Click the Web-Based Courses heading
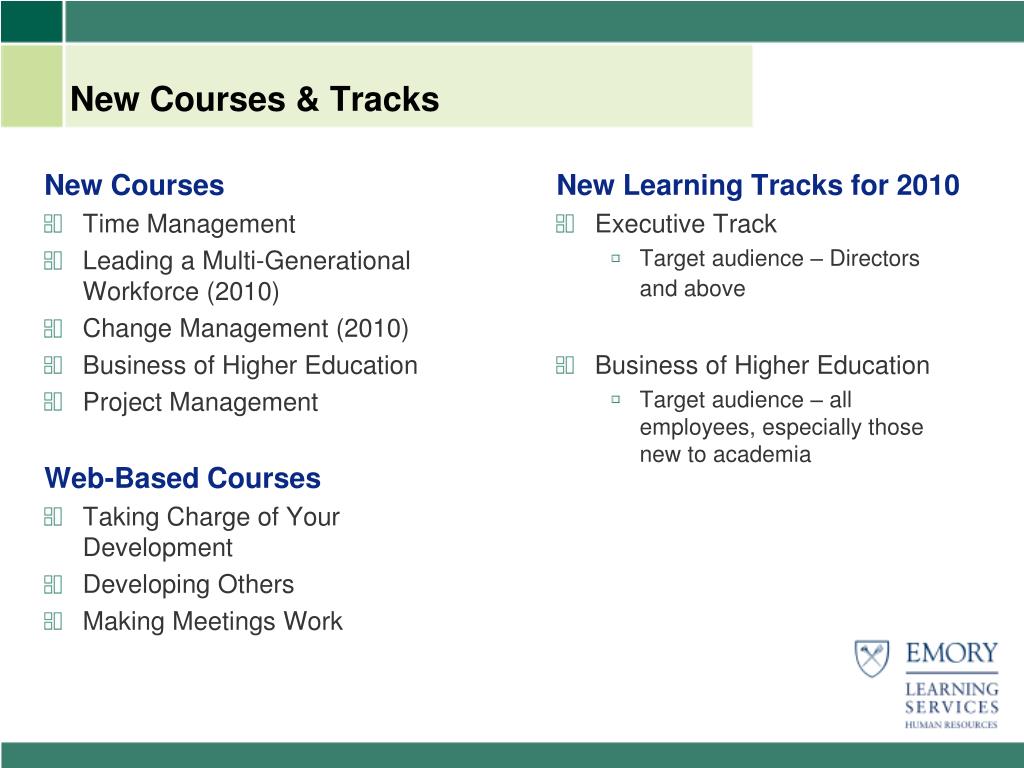The width and height of the screenshot is (1024, 768). click(183, 478)
